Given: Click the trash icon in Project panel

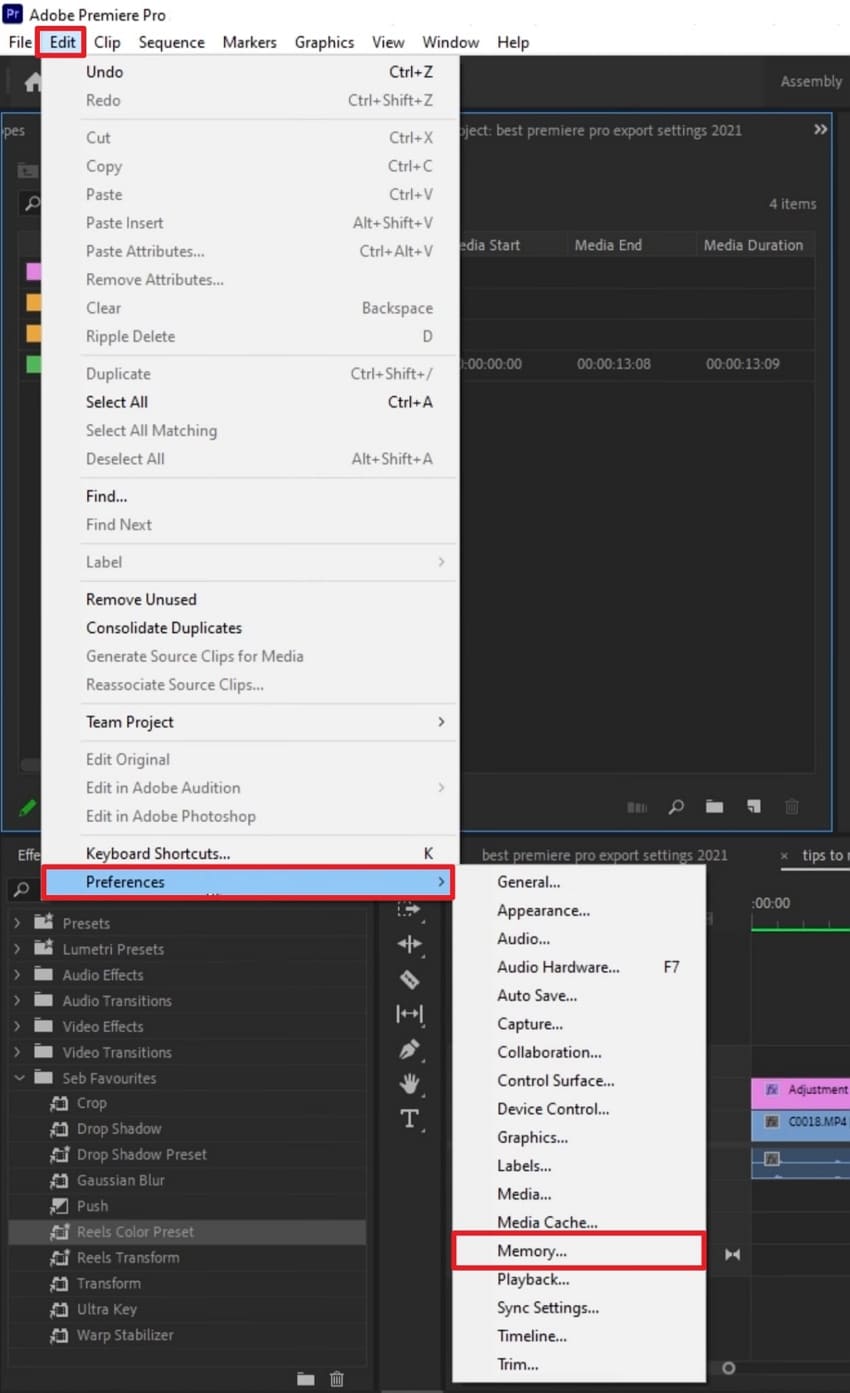Looking at the screenshot, I should pos(792,807).
